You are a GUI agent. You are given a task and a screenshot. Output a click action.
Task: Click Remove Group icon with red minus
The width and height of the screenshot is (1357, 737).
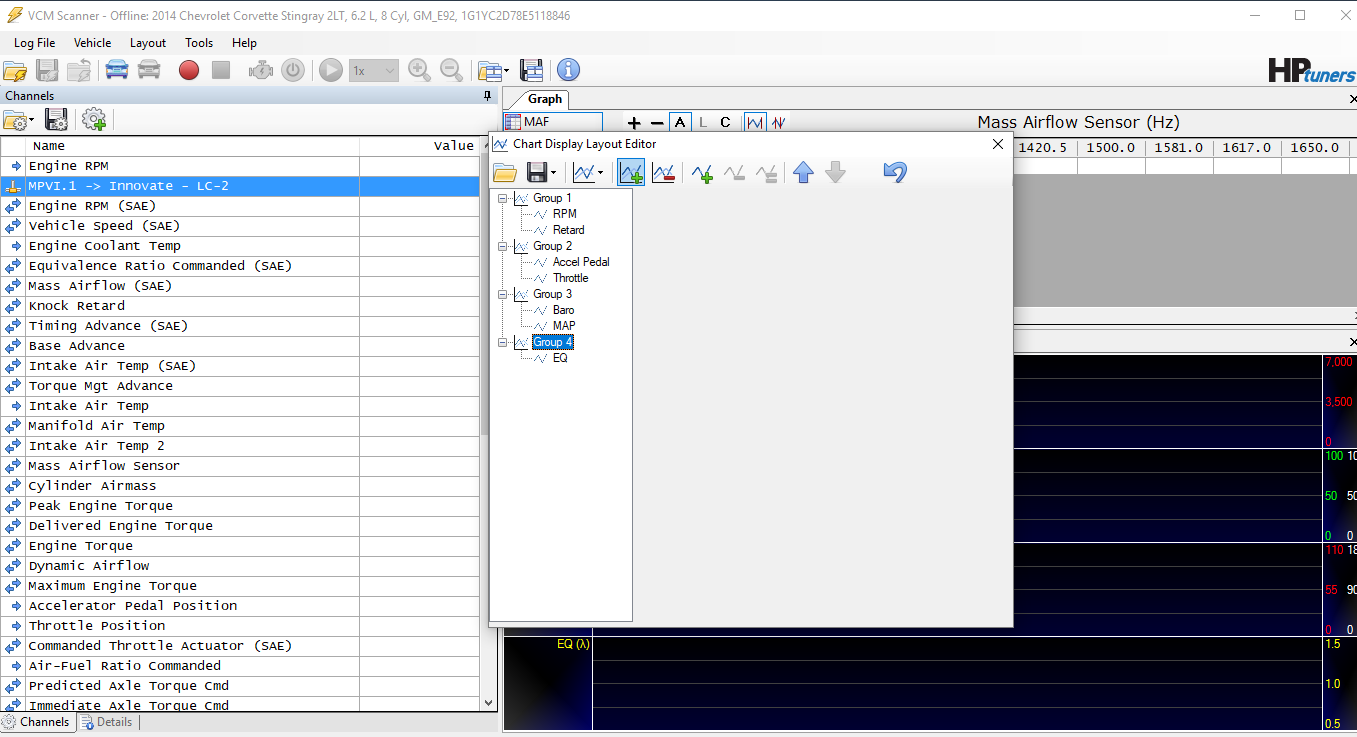tap(663, 173)
